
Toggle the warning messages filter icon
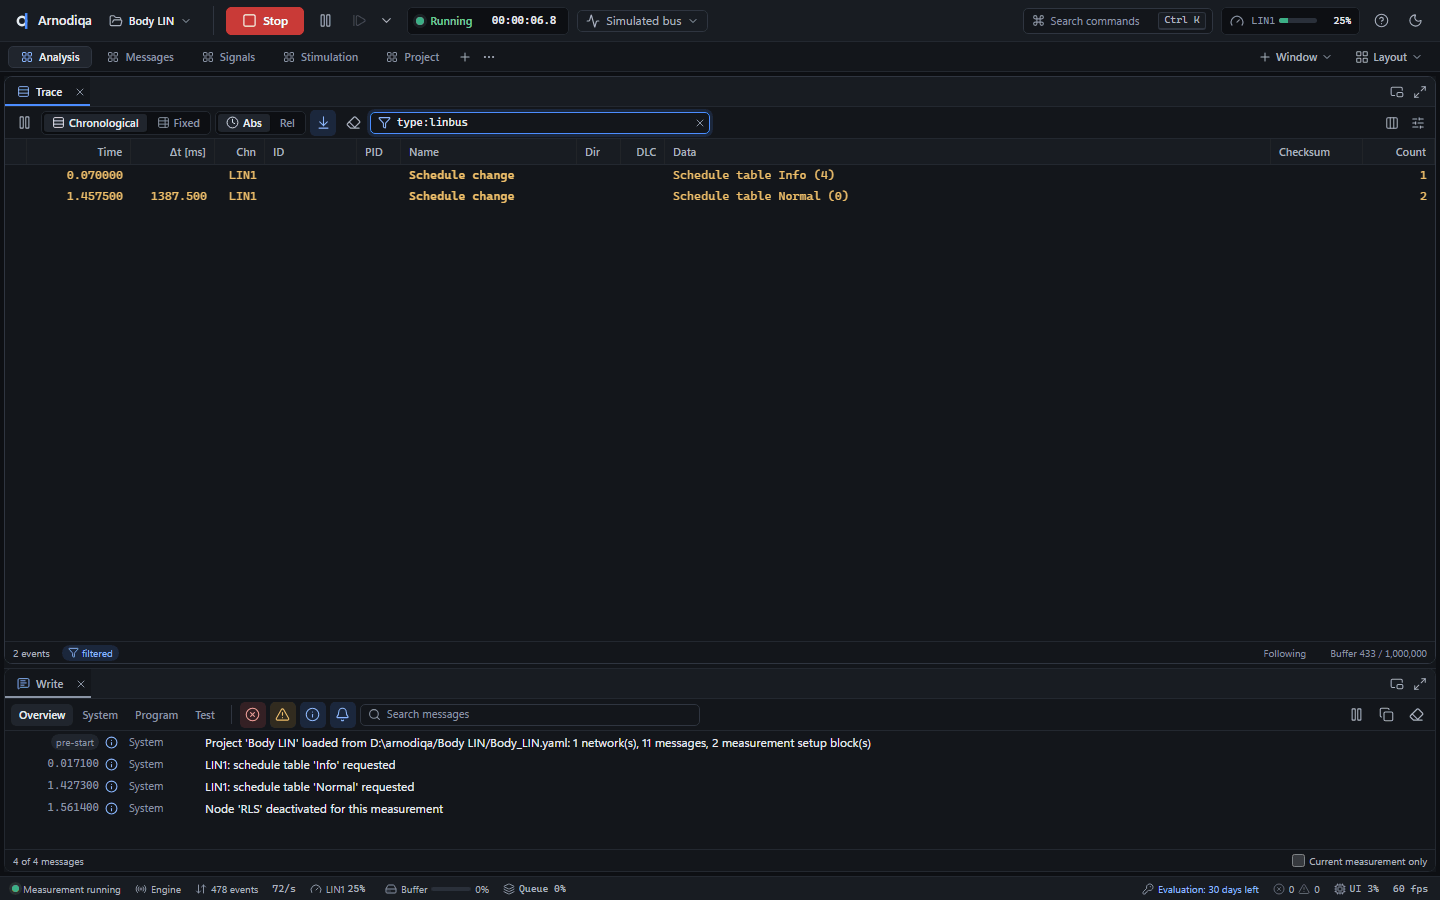pyautogui.click(x=283, y=715)
